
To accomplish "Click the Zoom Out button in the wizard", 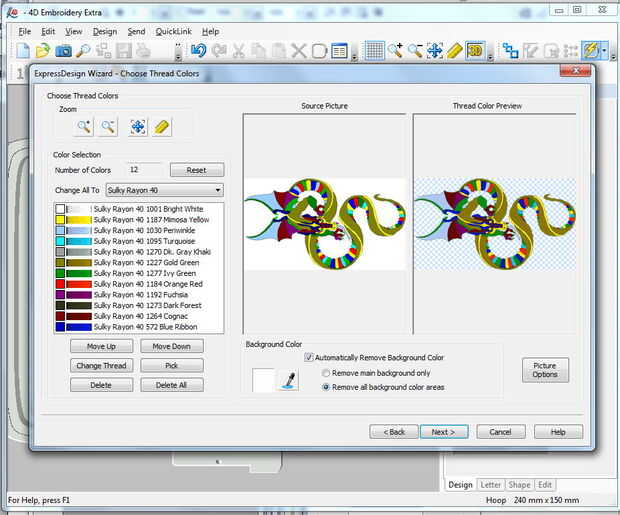I will click(108, 127).
